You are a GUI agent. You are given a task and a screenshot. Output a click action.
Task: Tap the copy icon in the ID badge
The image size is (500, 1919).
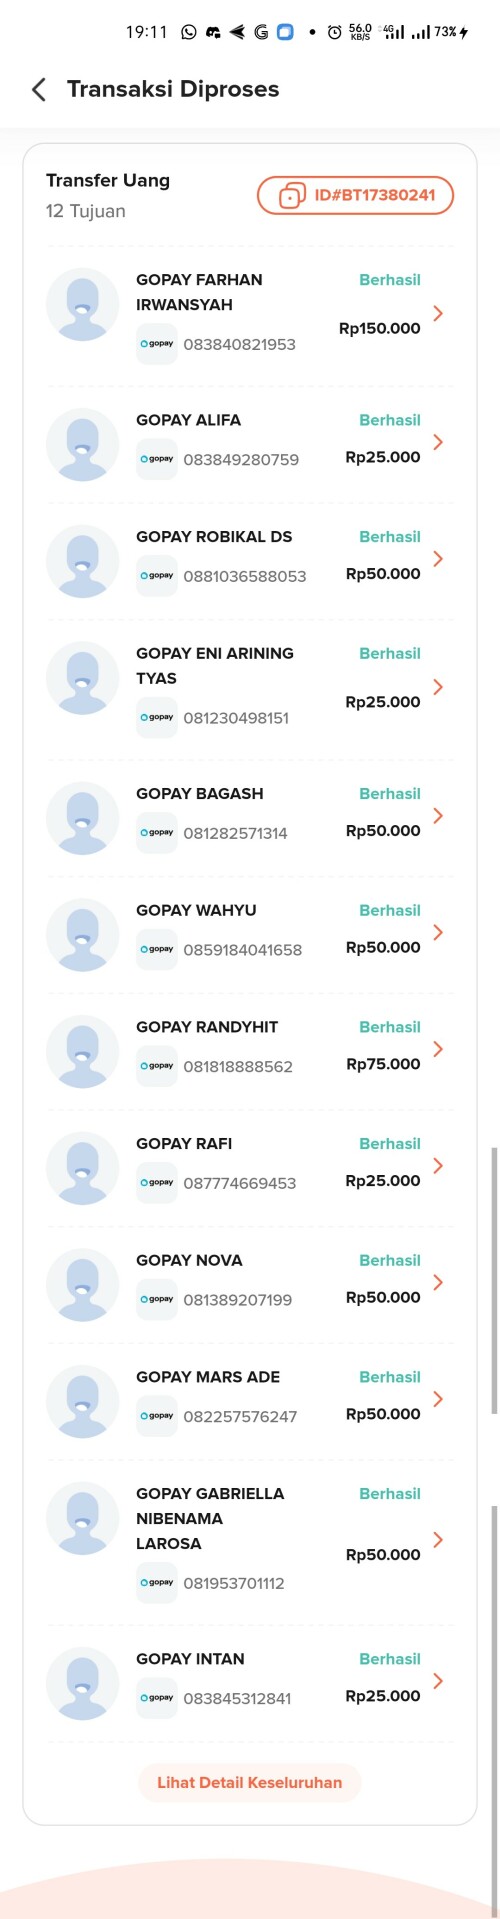click(291, 195)
